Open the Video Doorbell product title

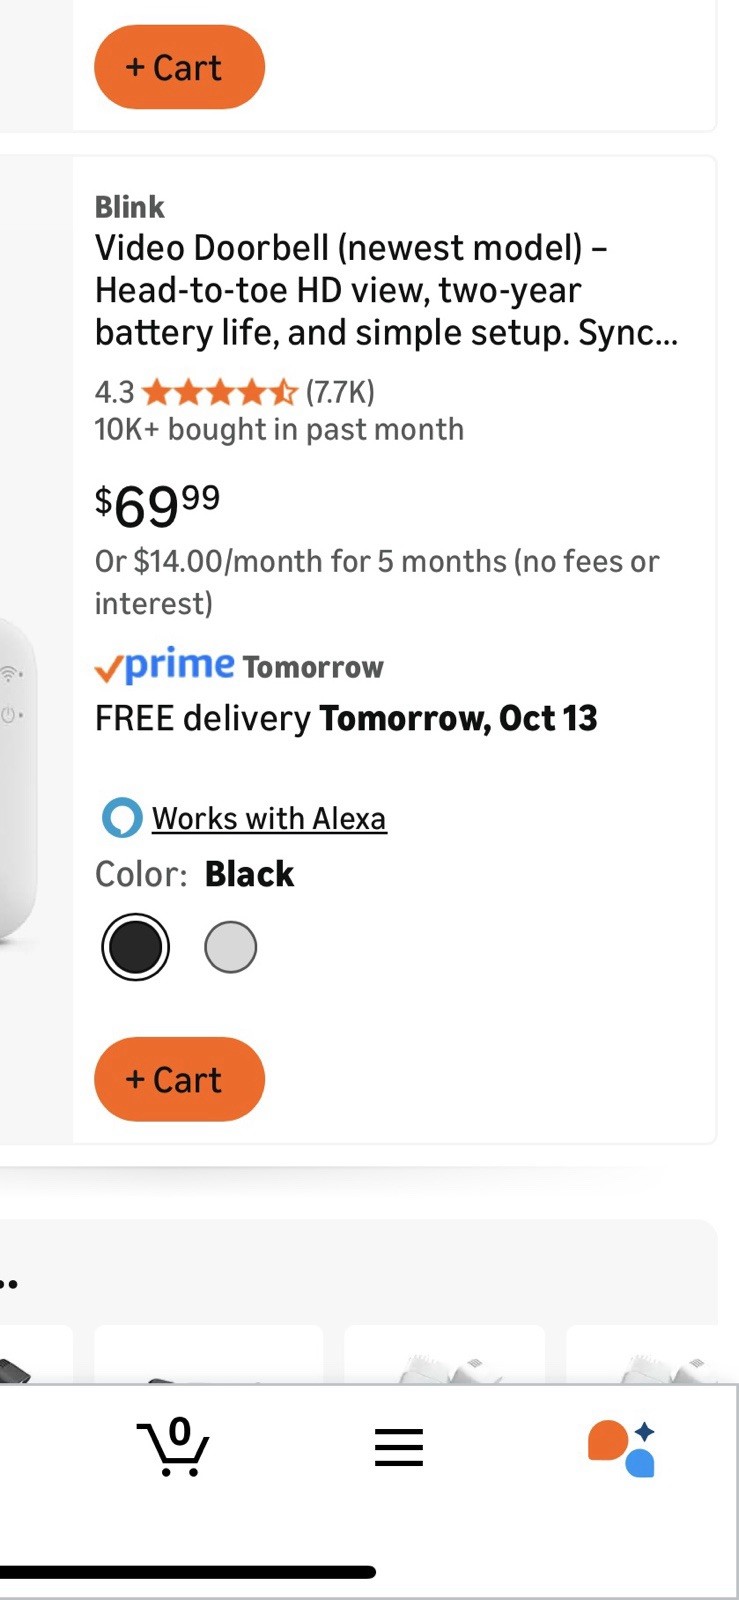coord(386,290)
